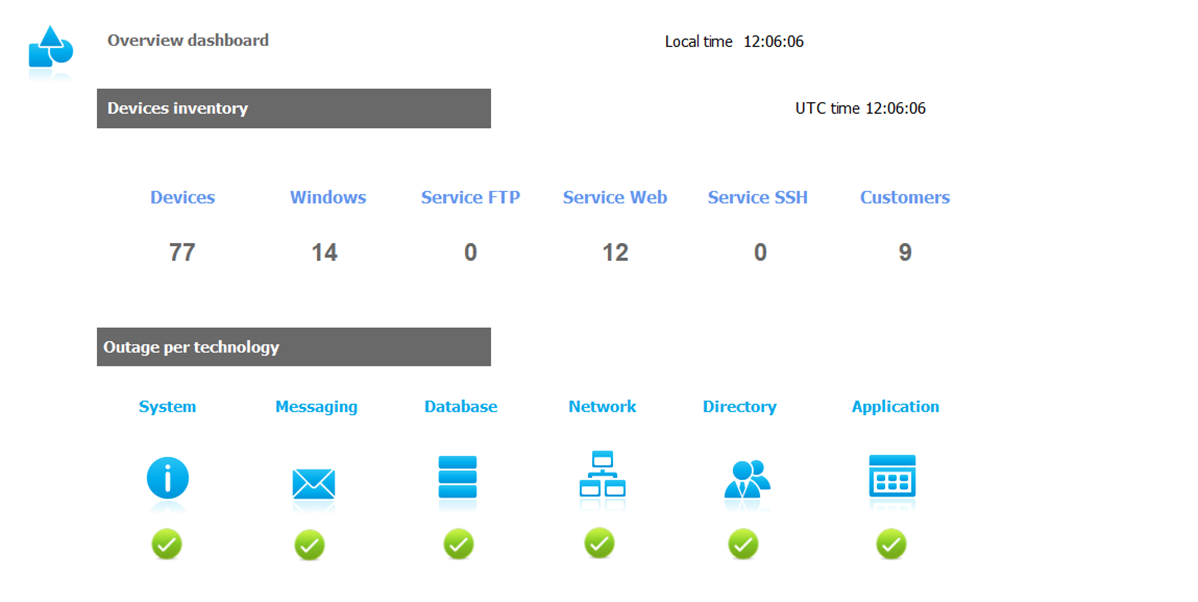1198x602 pixels.
Task: Click green checkmark status under Application
Action: click(891, 545)
